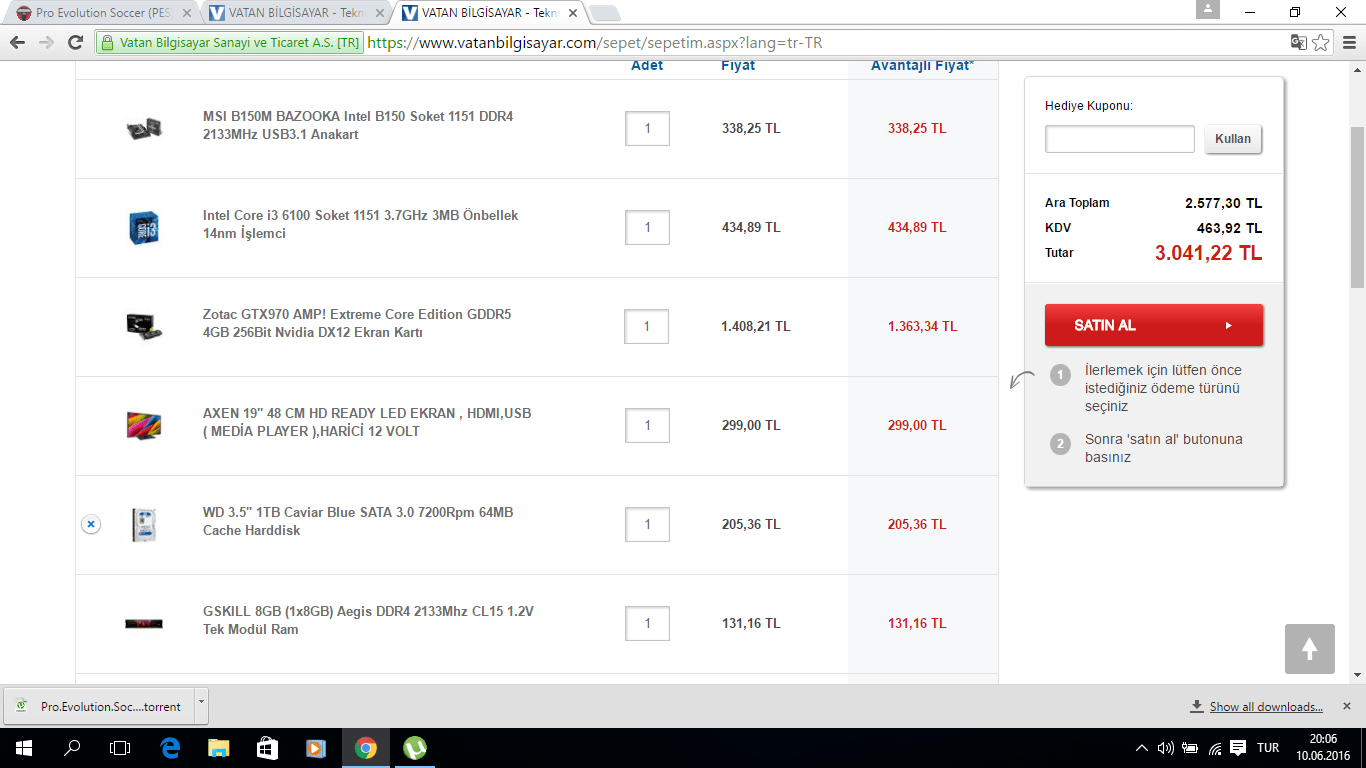Open the WD 3.5" 1TB Caviar Blue link
Viewport: 1366px width, 768px height.
click(x=358, y=521)
